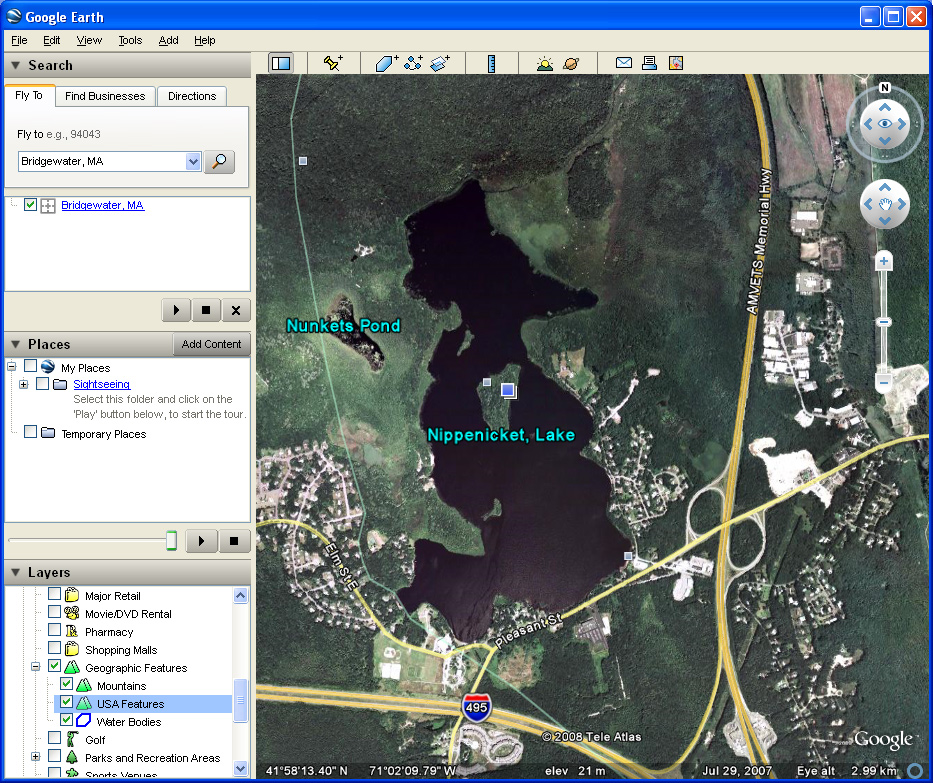Open the Add menu
The image size is (933, 783).
coord(168,40)
